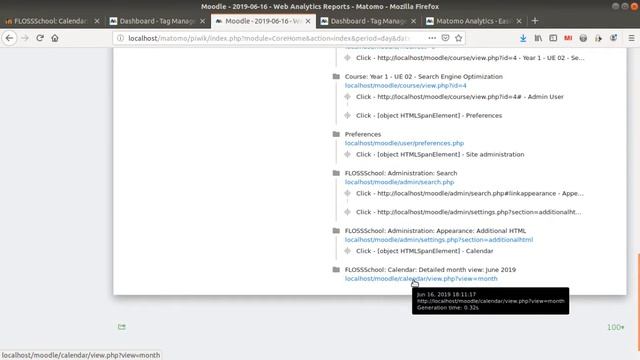Click the address bar URL field
The image size is (640, 360).
click(x=269, y=38)
